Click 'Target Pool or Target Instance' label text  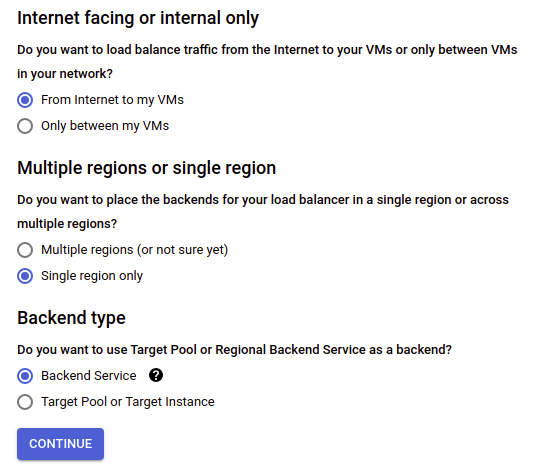128,402
